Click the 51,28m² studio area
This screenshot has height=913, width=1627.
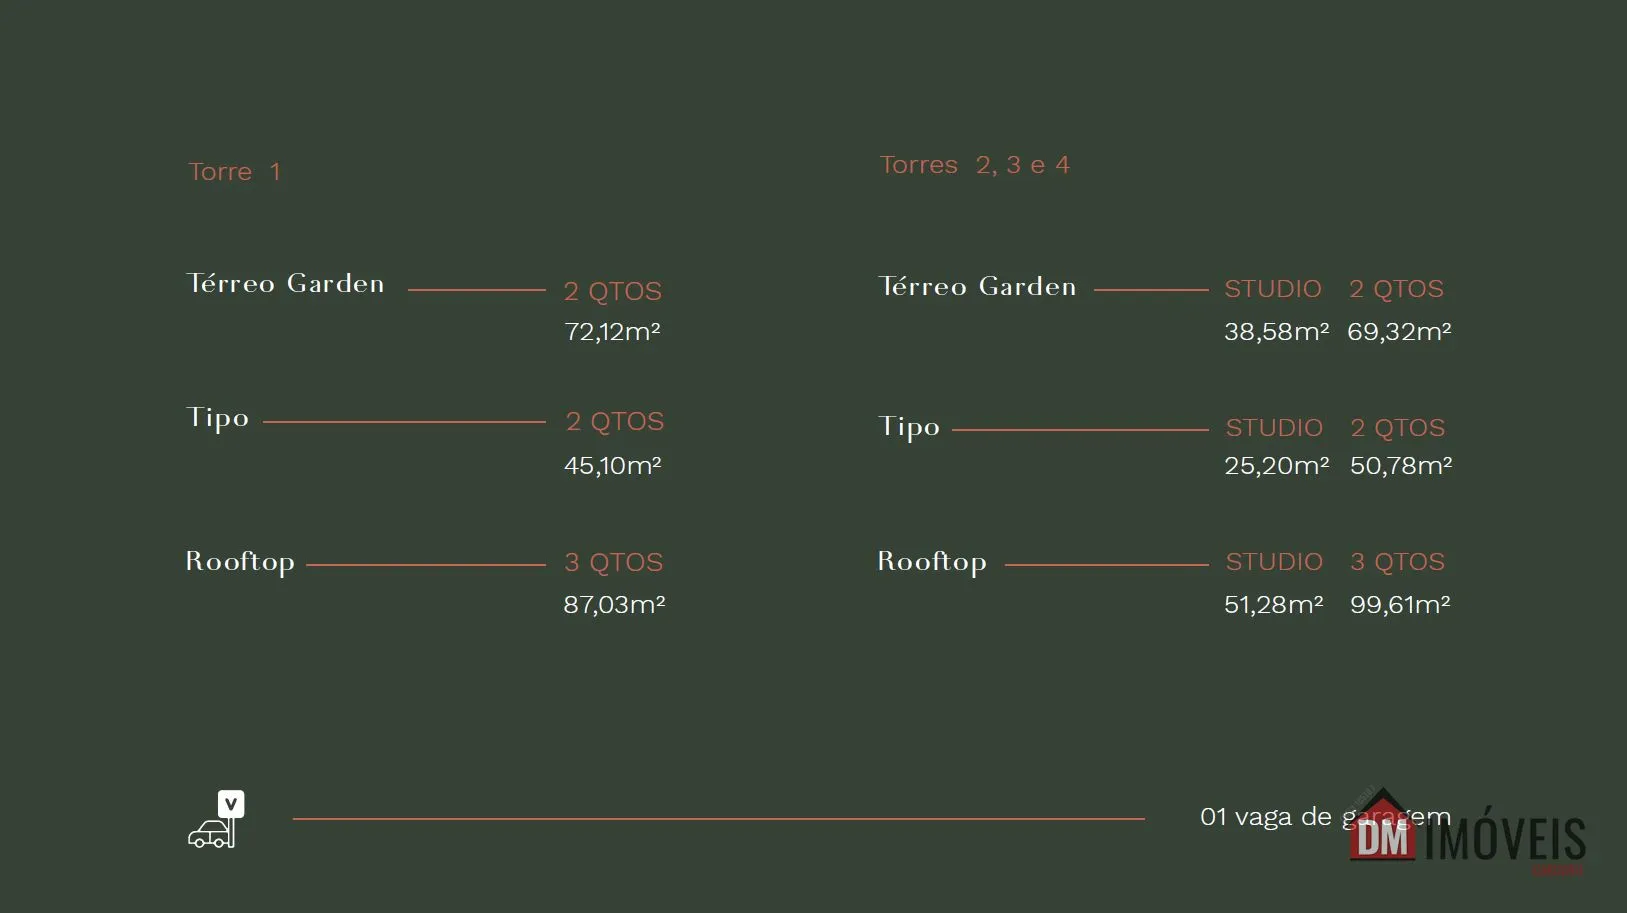1274,604
